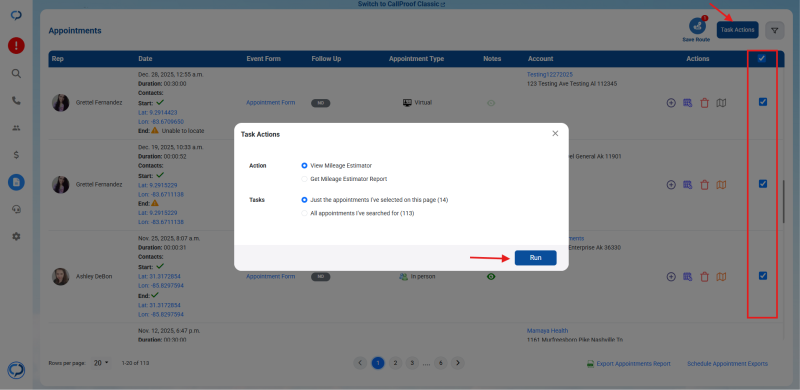Open the red alert notification icon
Screen dimensions: 800x390
click(x=16, y=46)
